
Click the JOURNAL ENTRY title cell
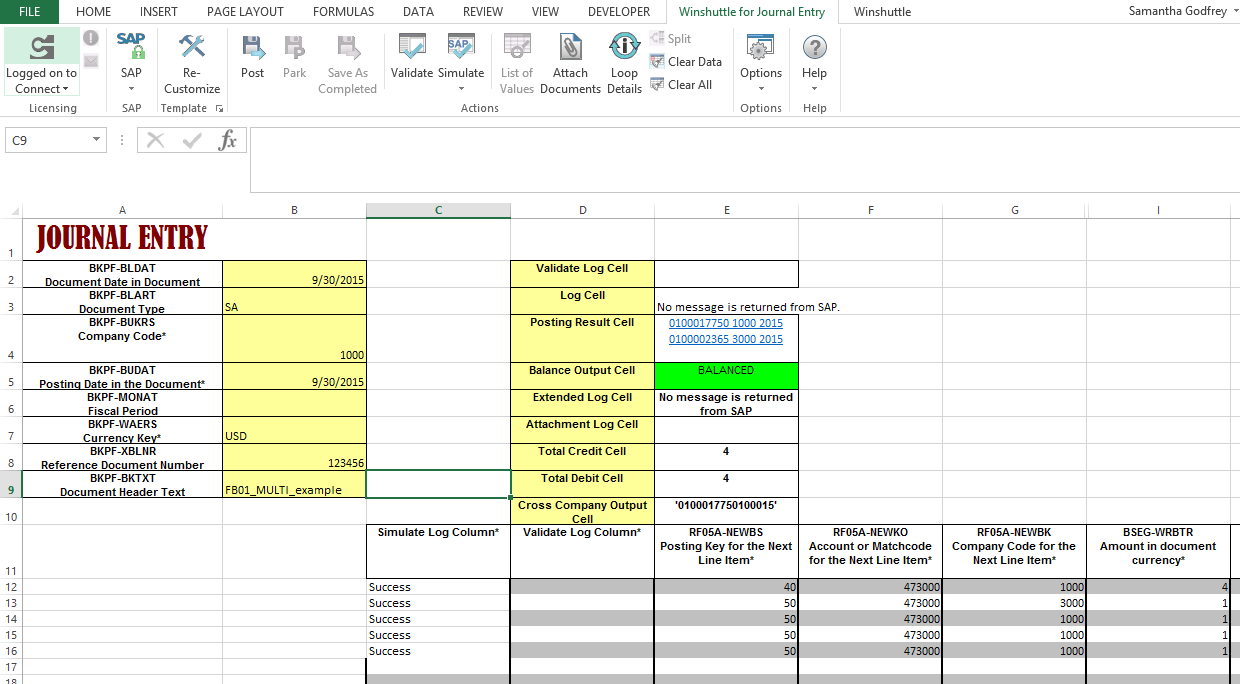click(122, 238)
